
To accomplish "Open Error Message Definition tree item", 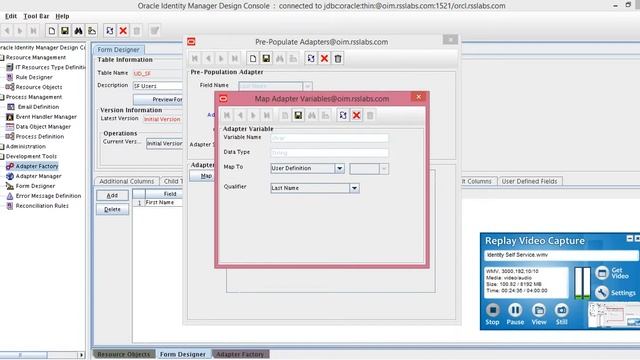I will [x=48, y=196].
